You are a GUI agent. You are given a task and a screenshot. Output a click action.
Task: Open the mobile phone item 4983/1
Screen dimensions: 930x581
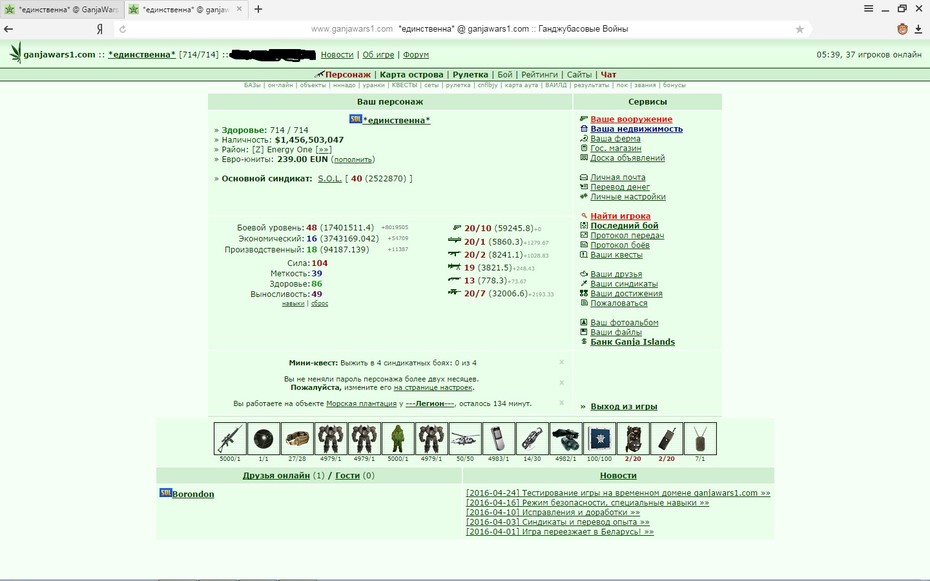tap(498, 439)
